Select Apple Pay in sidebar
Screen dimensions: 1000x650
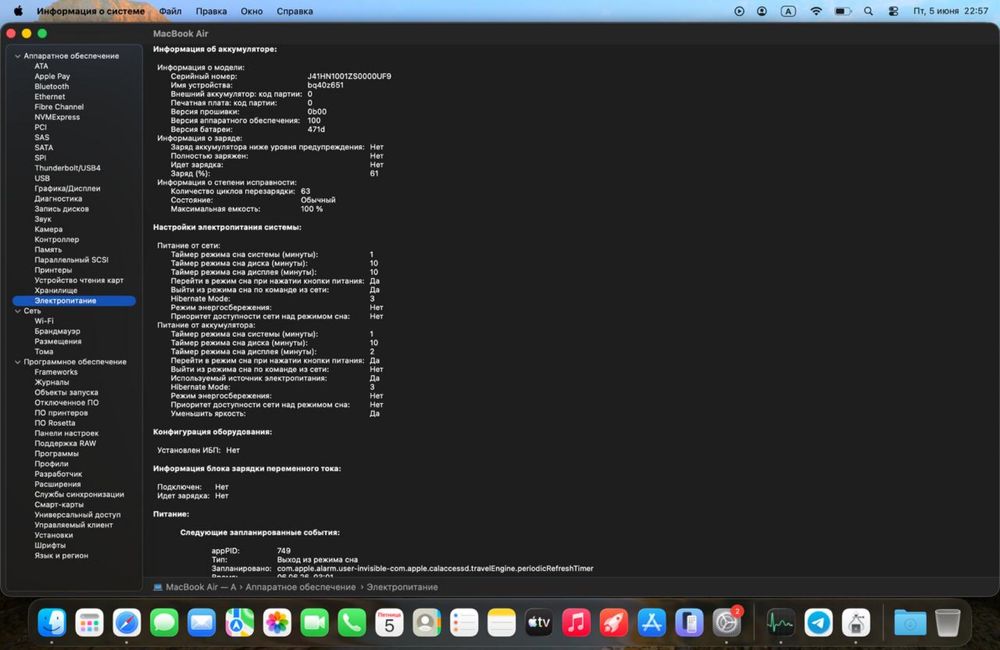tap(52, 76)
